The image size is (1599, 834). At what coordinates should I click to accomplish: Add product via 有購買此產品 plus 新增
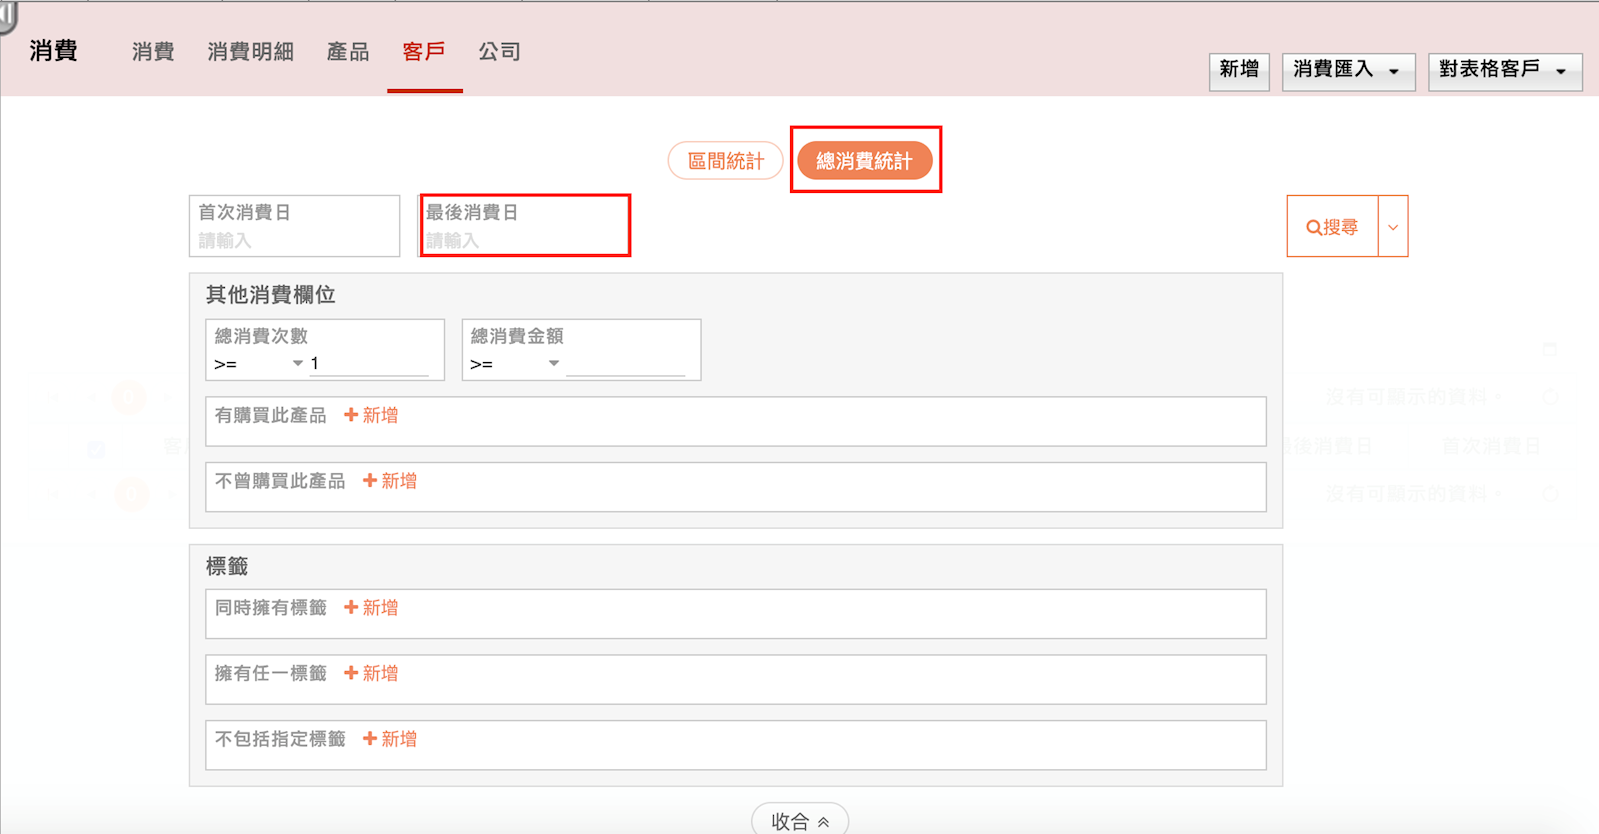point(371,415)
